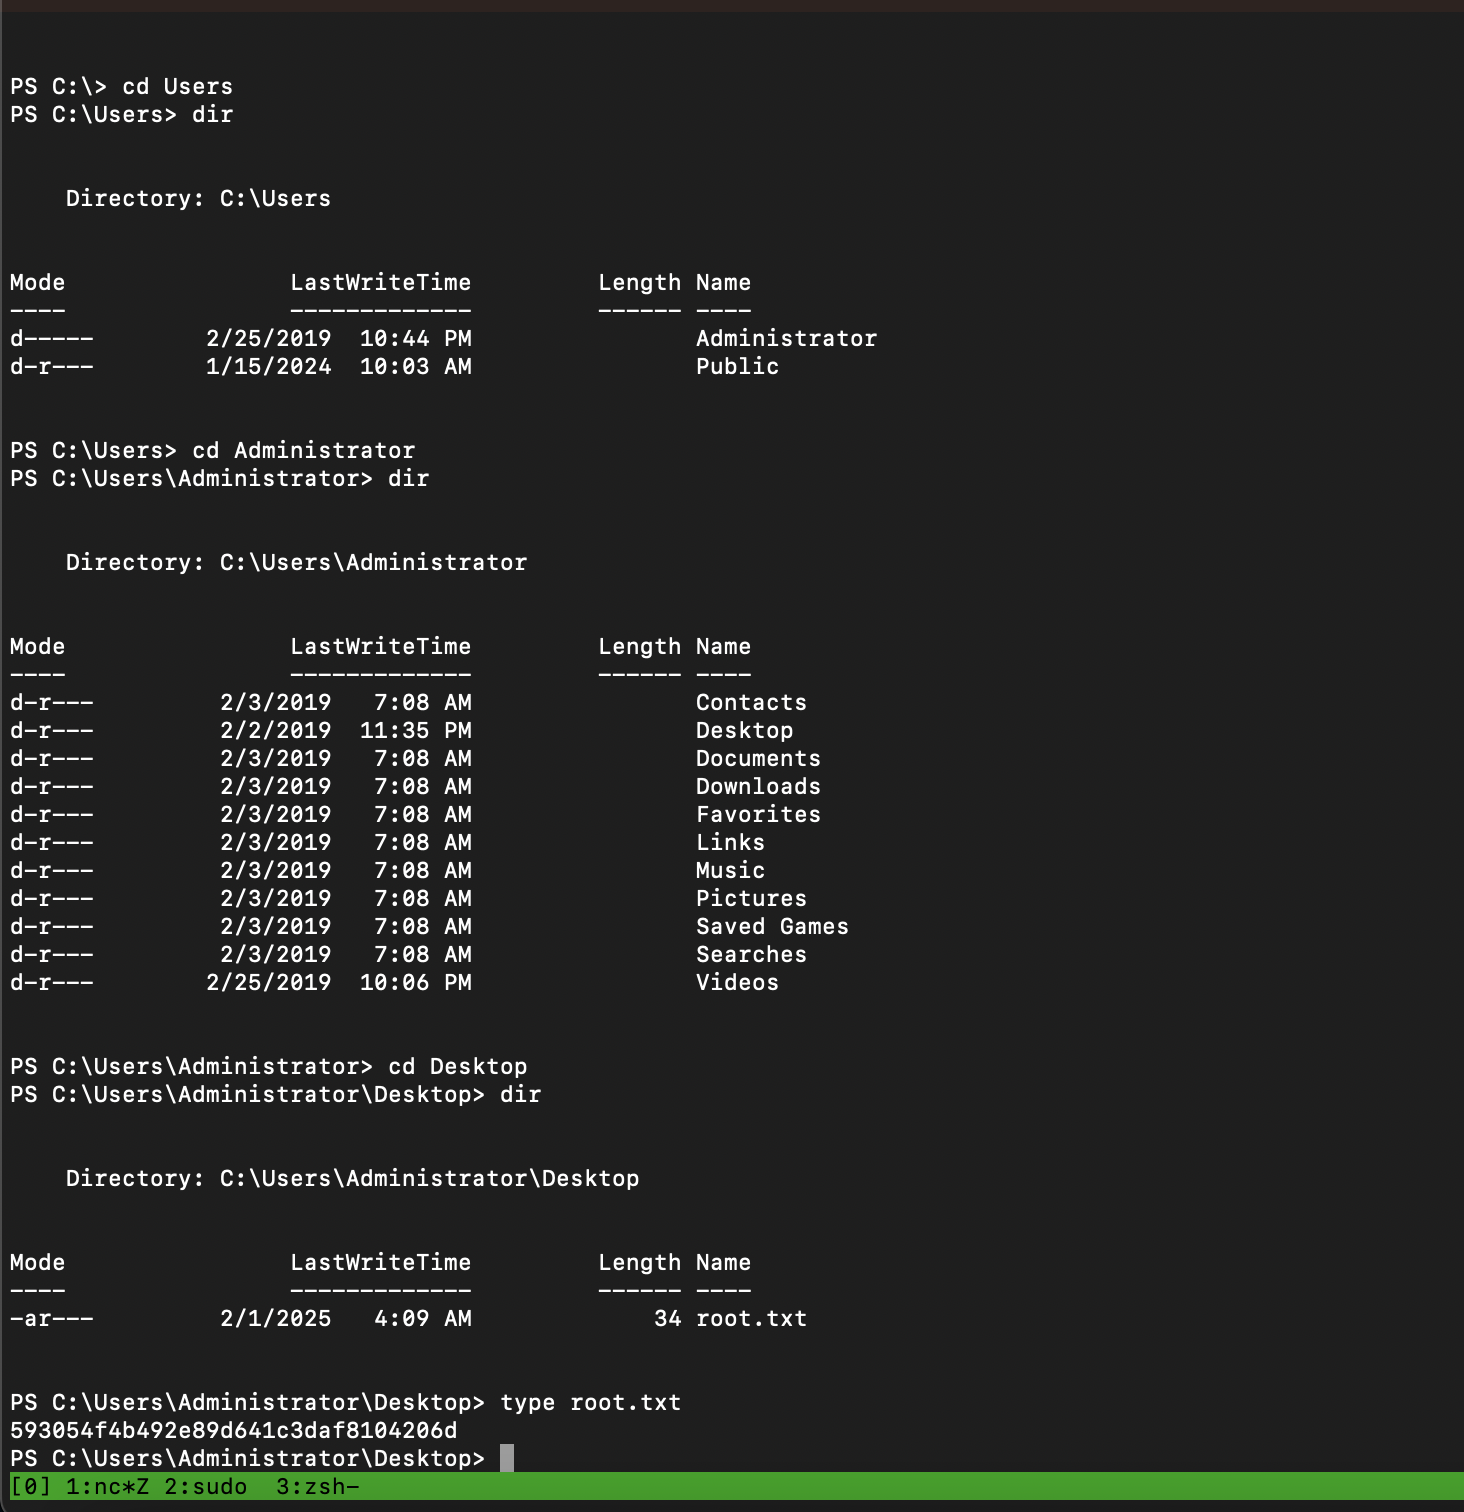Click the Administrator folder name in C:\Users listing

point(786,338)
